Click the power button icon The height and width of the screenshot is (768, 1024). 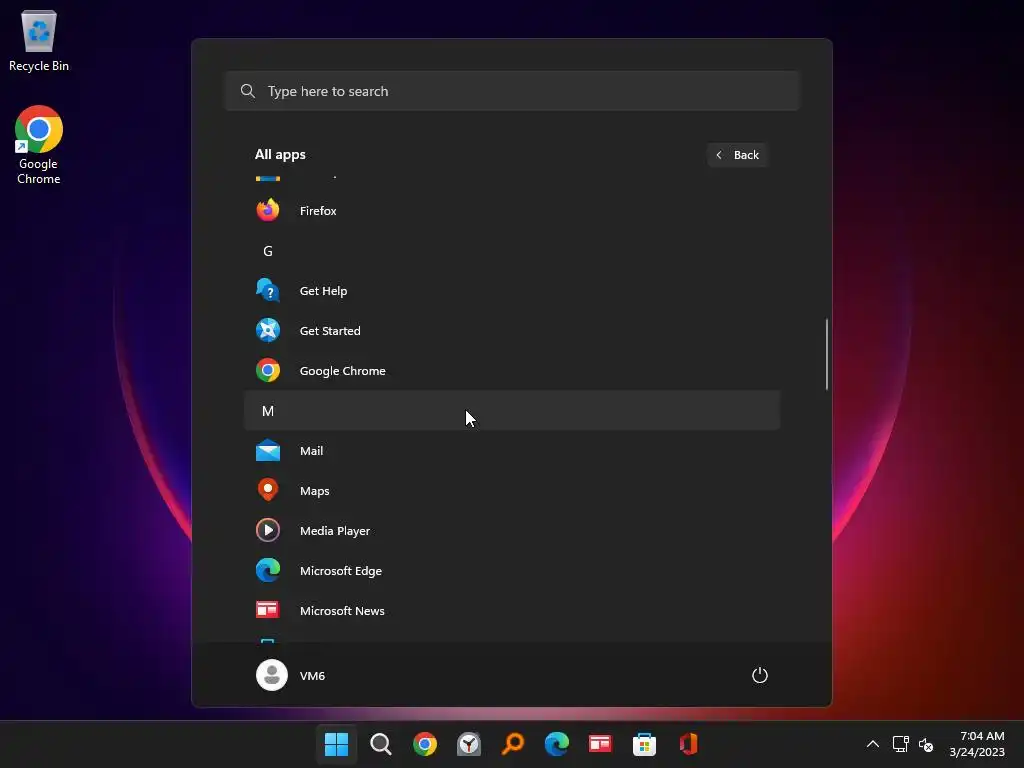[760, 675]
